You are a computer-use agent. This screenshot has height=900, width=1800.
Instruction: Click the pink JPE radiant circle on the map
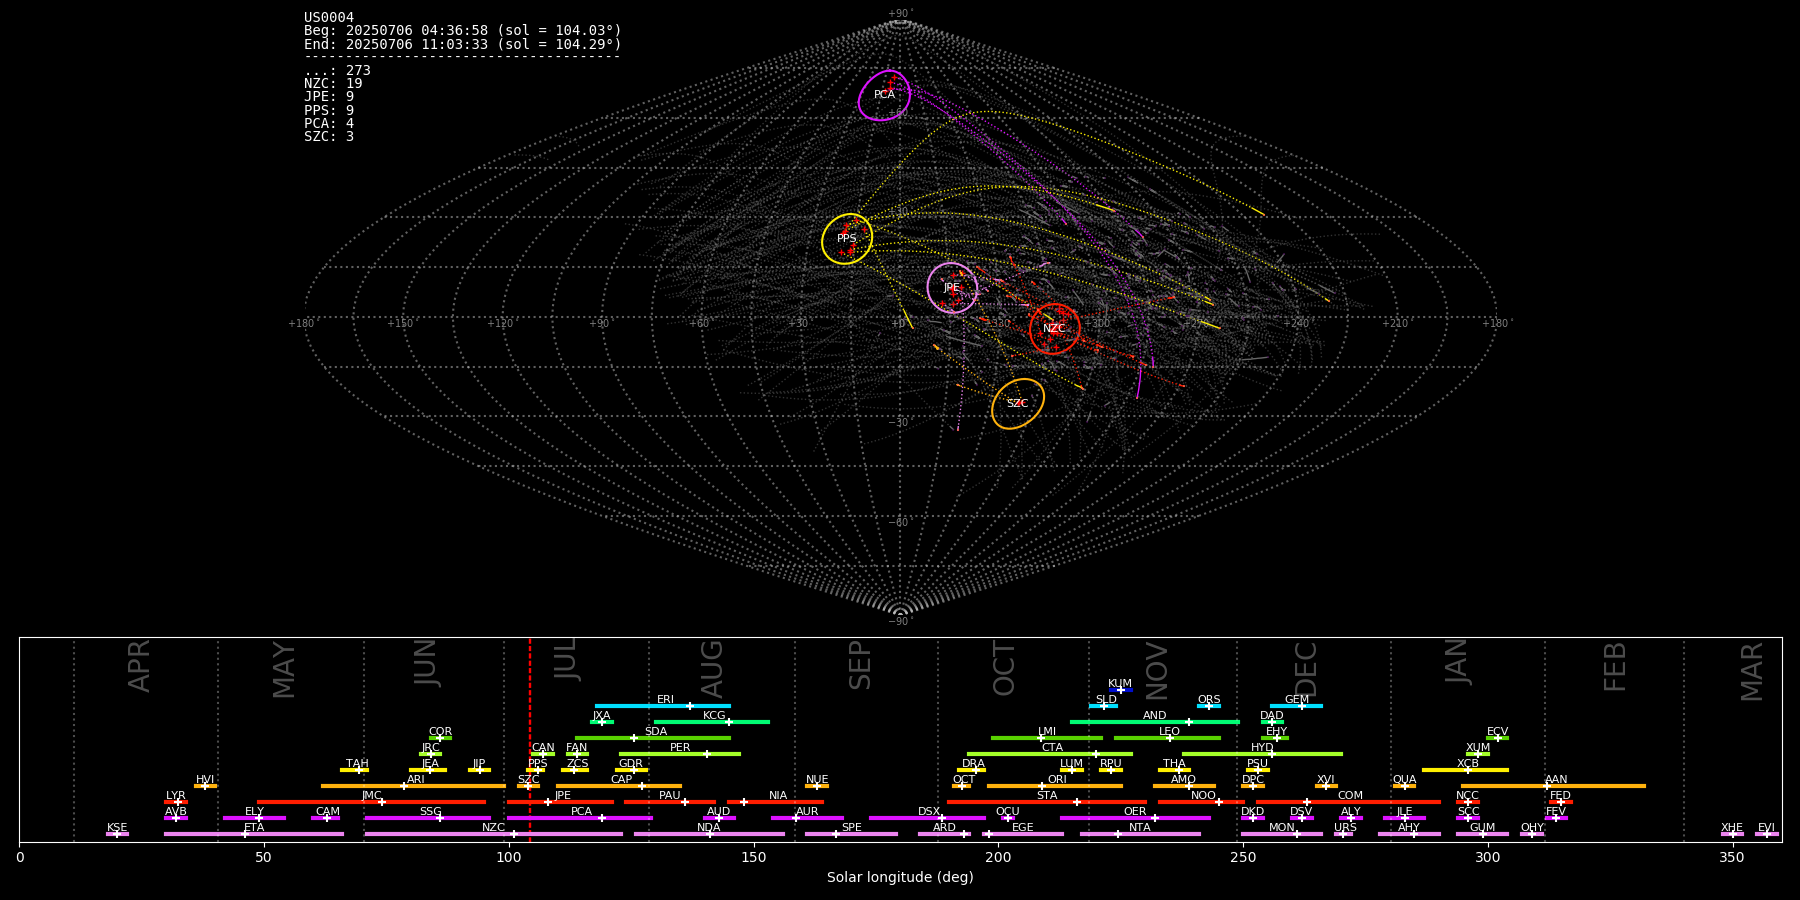(x=952, y=288)
